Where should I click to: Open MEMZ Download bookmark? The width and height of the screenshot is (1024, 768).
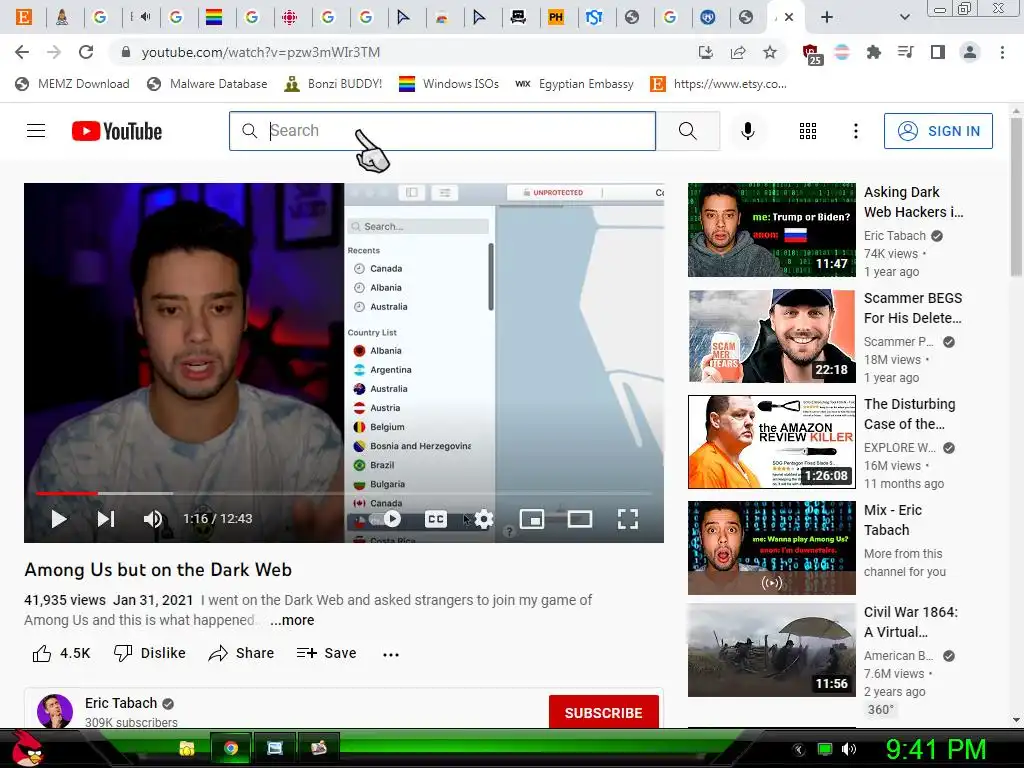[72, 84]
